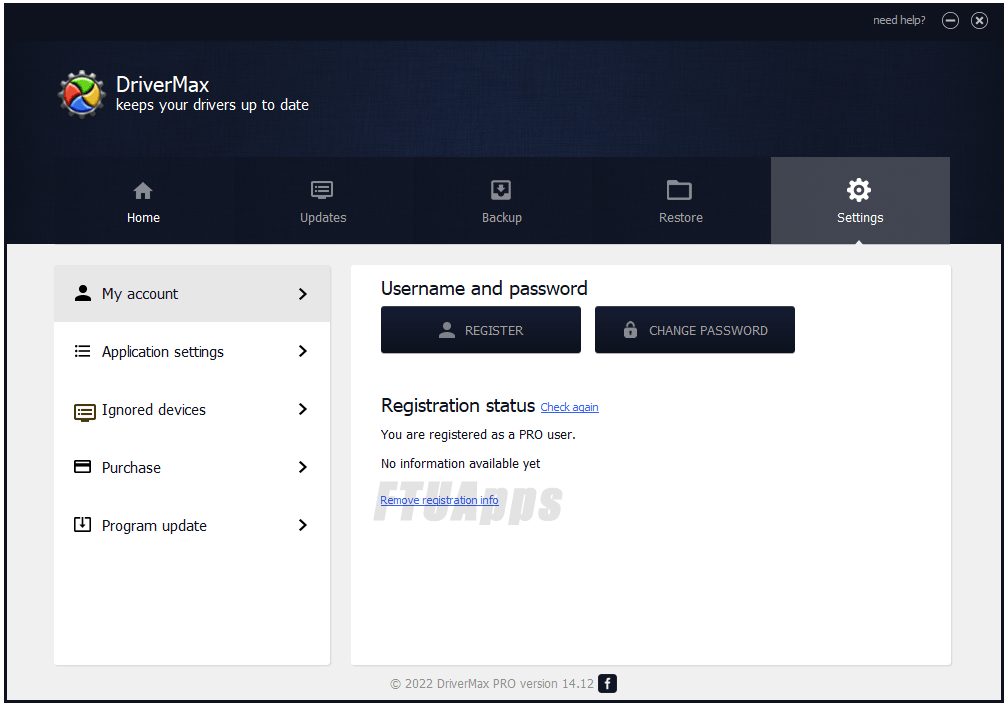This screenshot has width=1007, height=705.
Task: Click the DriverMax title text
Action: (162, 84)
